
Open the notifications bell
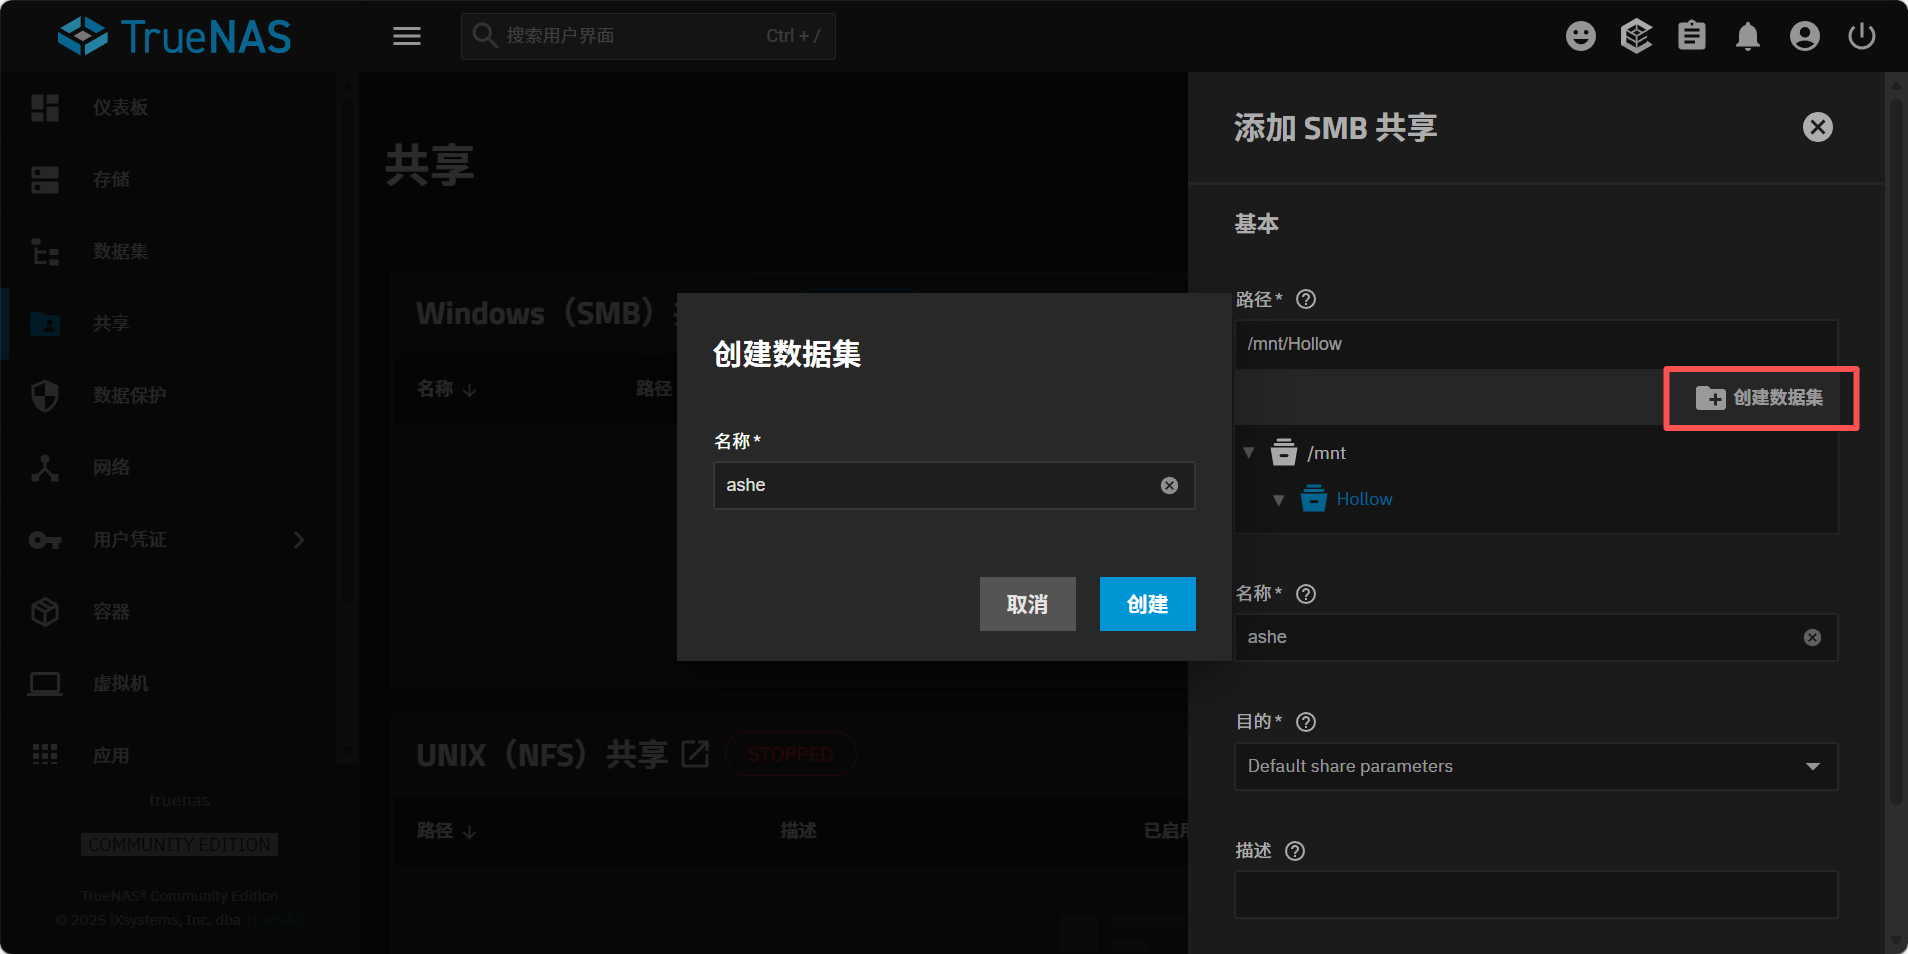(1747, 37)
